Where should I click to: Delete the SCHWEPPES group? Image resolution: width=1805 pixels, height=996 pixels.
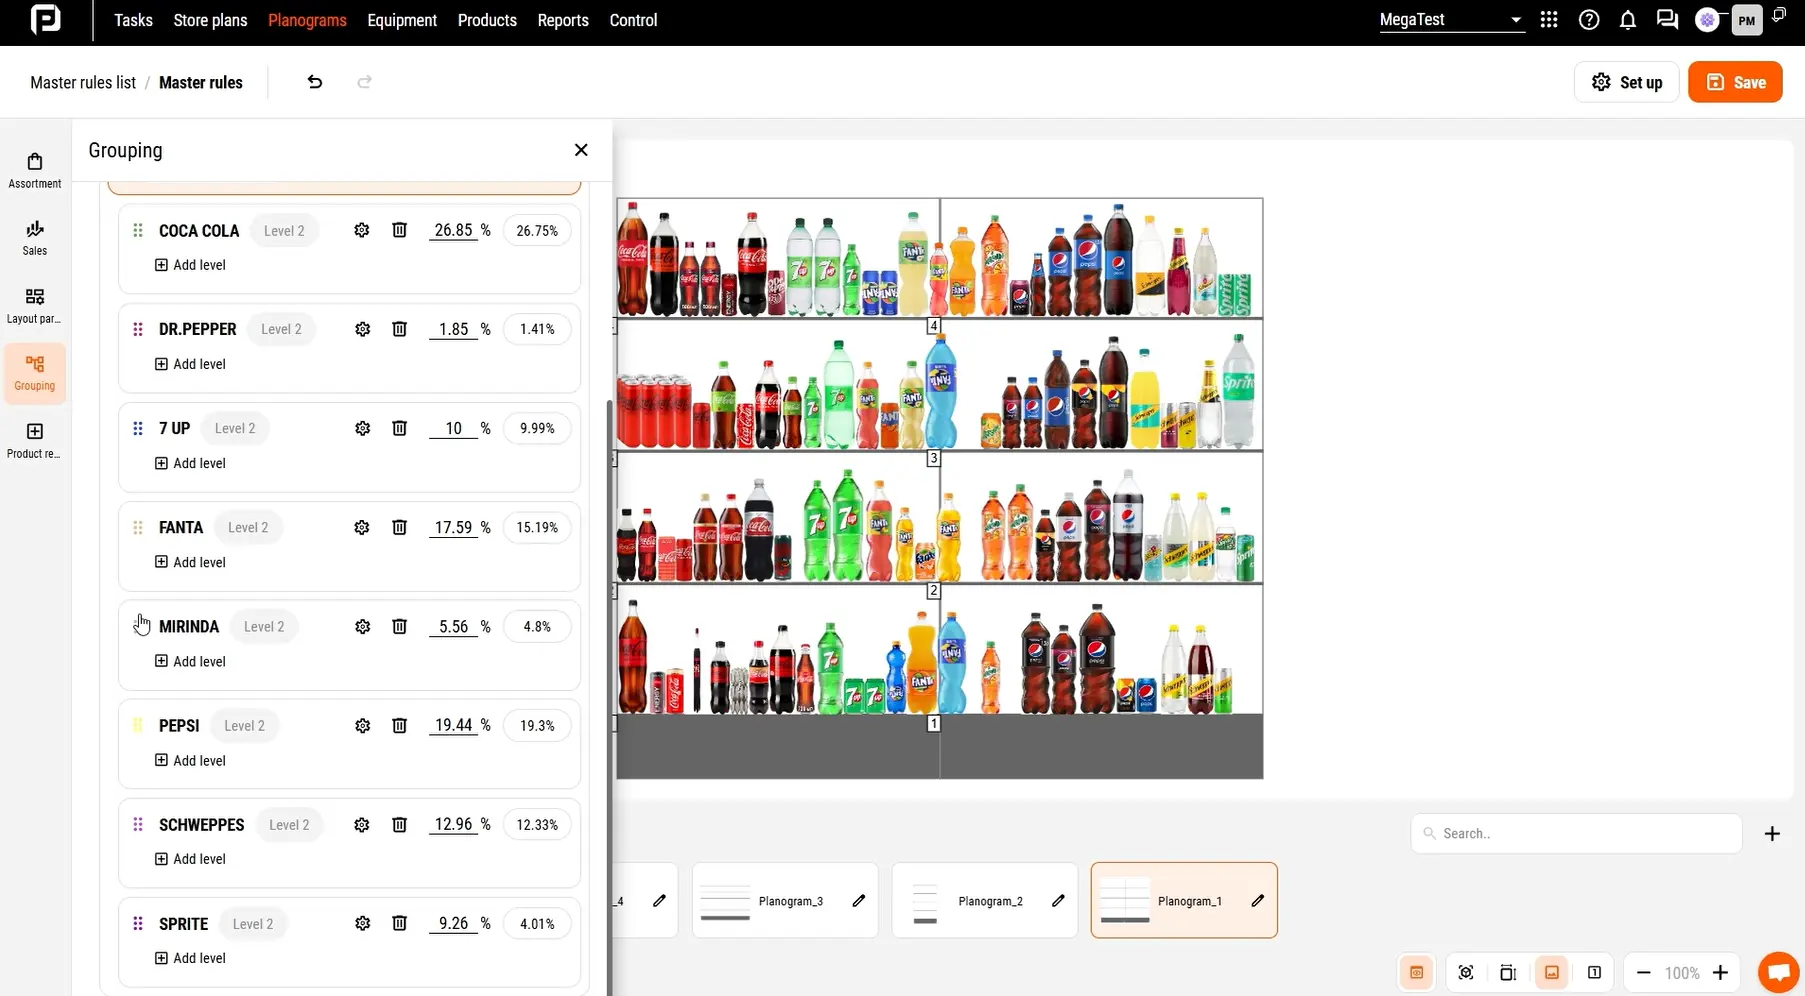[x=399, y=824]
